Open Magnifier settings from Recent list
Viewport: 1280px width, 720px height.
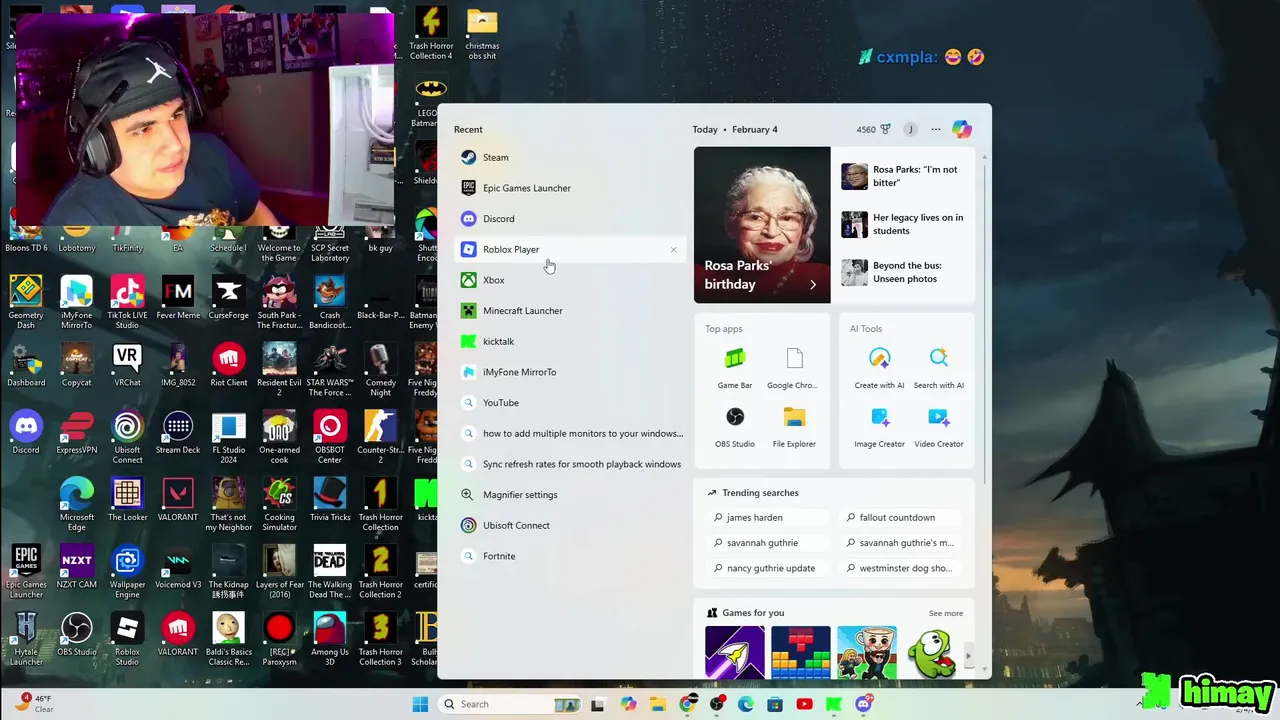click(x=570, y=495)
